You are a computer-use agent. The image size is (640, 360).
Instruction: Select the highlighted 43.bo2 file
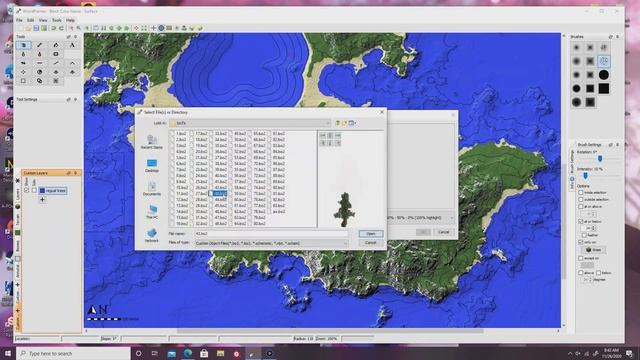click(x=219, y=193)
